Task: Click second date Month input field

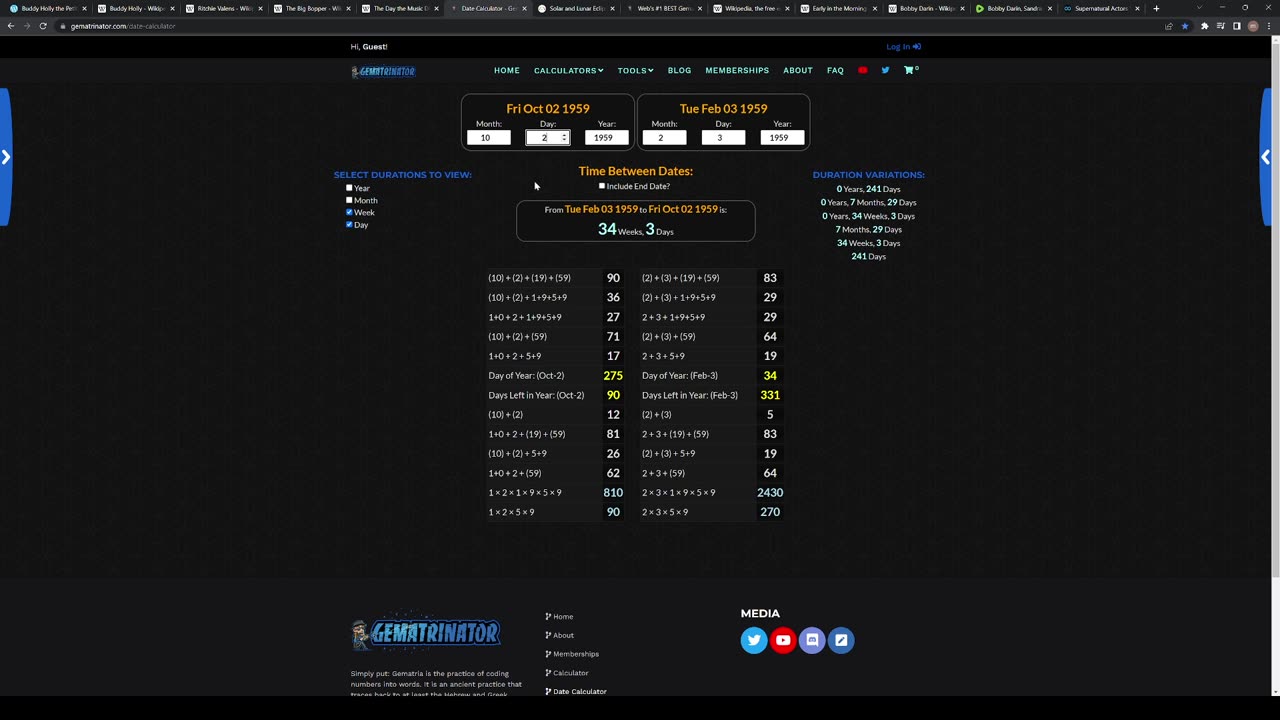Action: 664,138
